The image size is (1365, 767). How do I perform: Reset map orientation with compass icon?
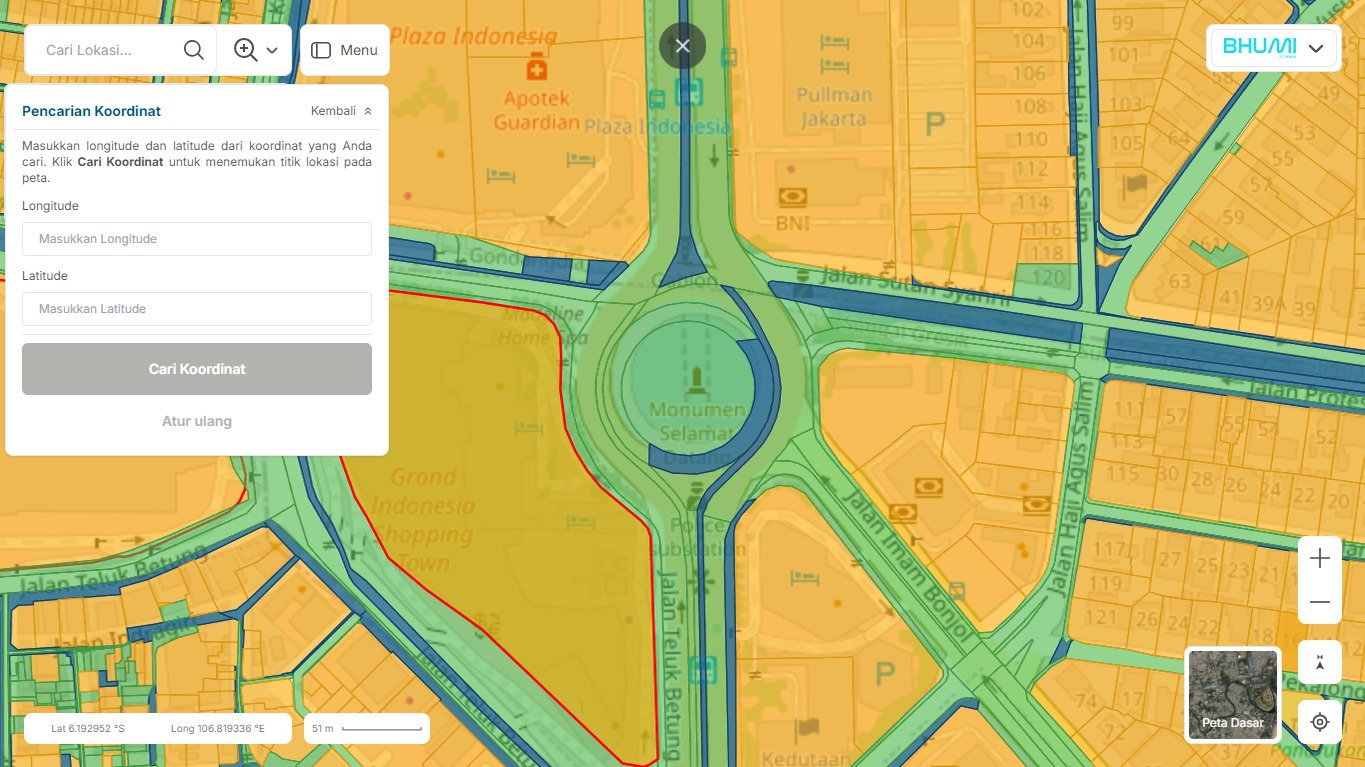(1320, 663)
